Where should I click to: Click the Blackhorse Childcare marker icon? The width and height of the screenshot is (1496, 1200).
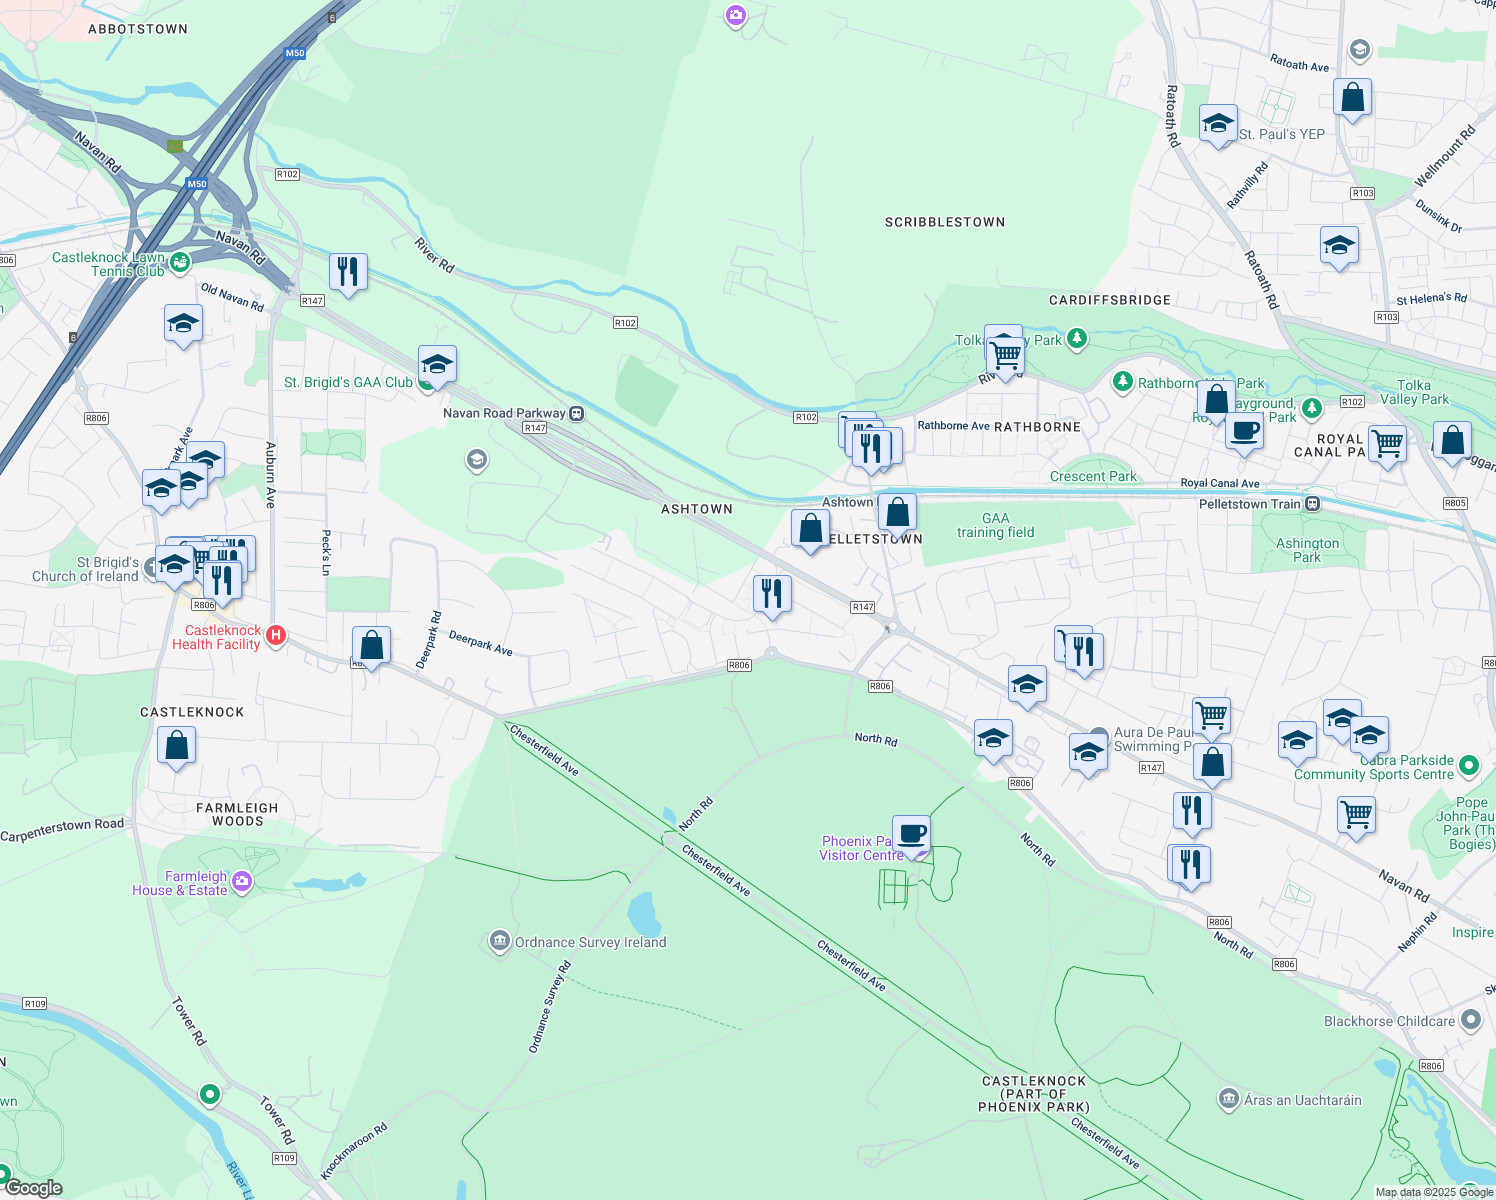click(x=1470, y=1021)
